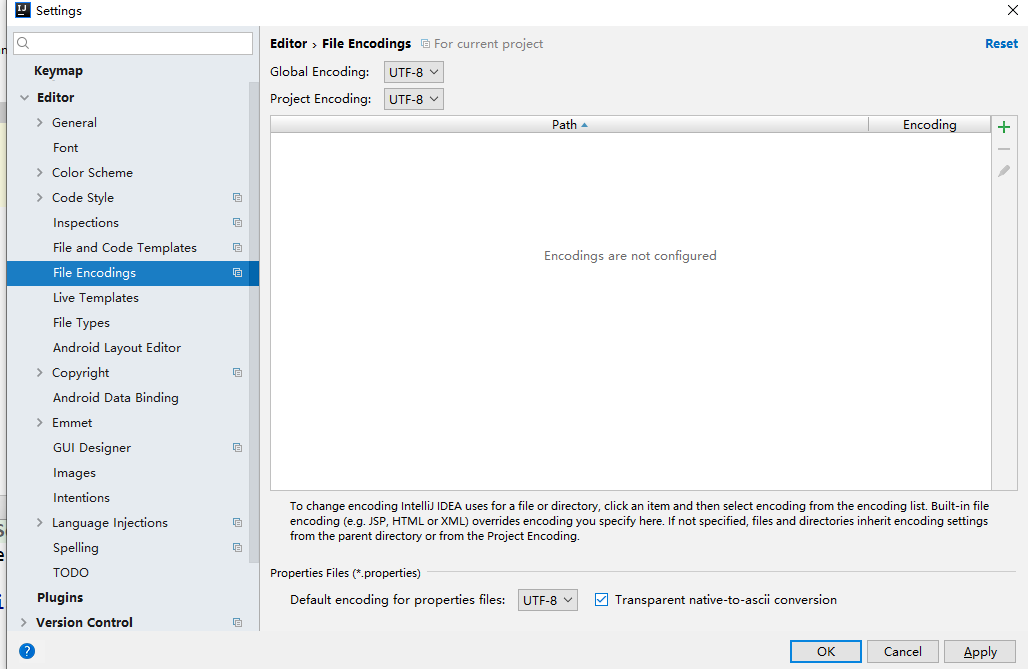Expand the General tree node
Viewport: 1028px width, 669px height.
pos(39,123)
